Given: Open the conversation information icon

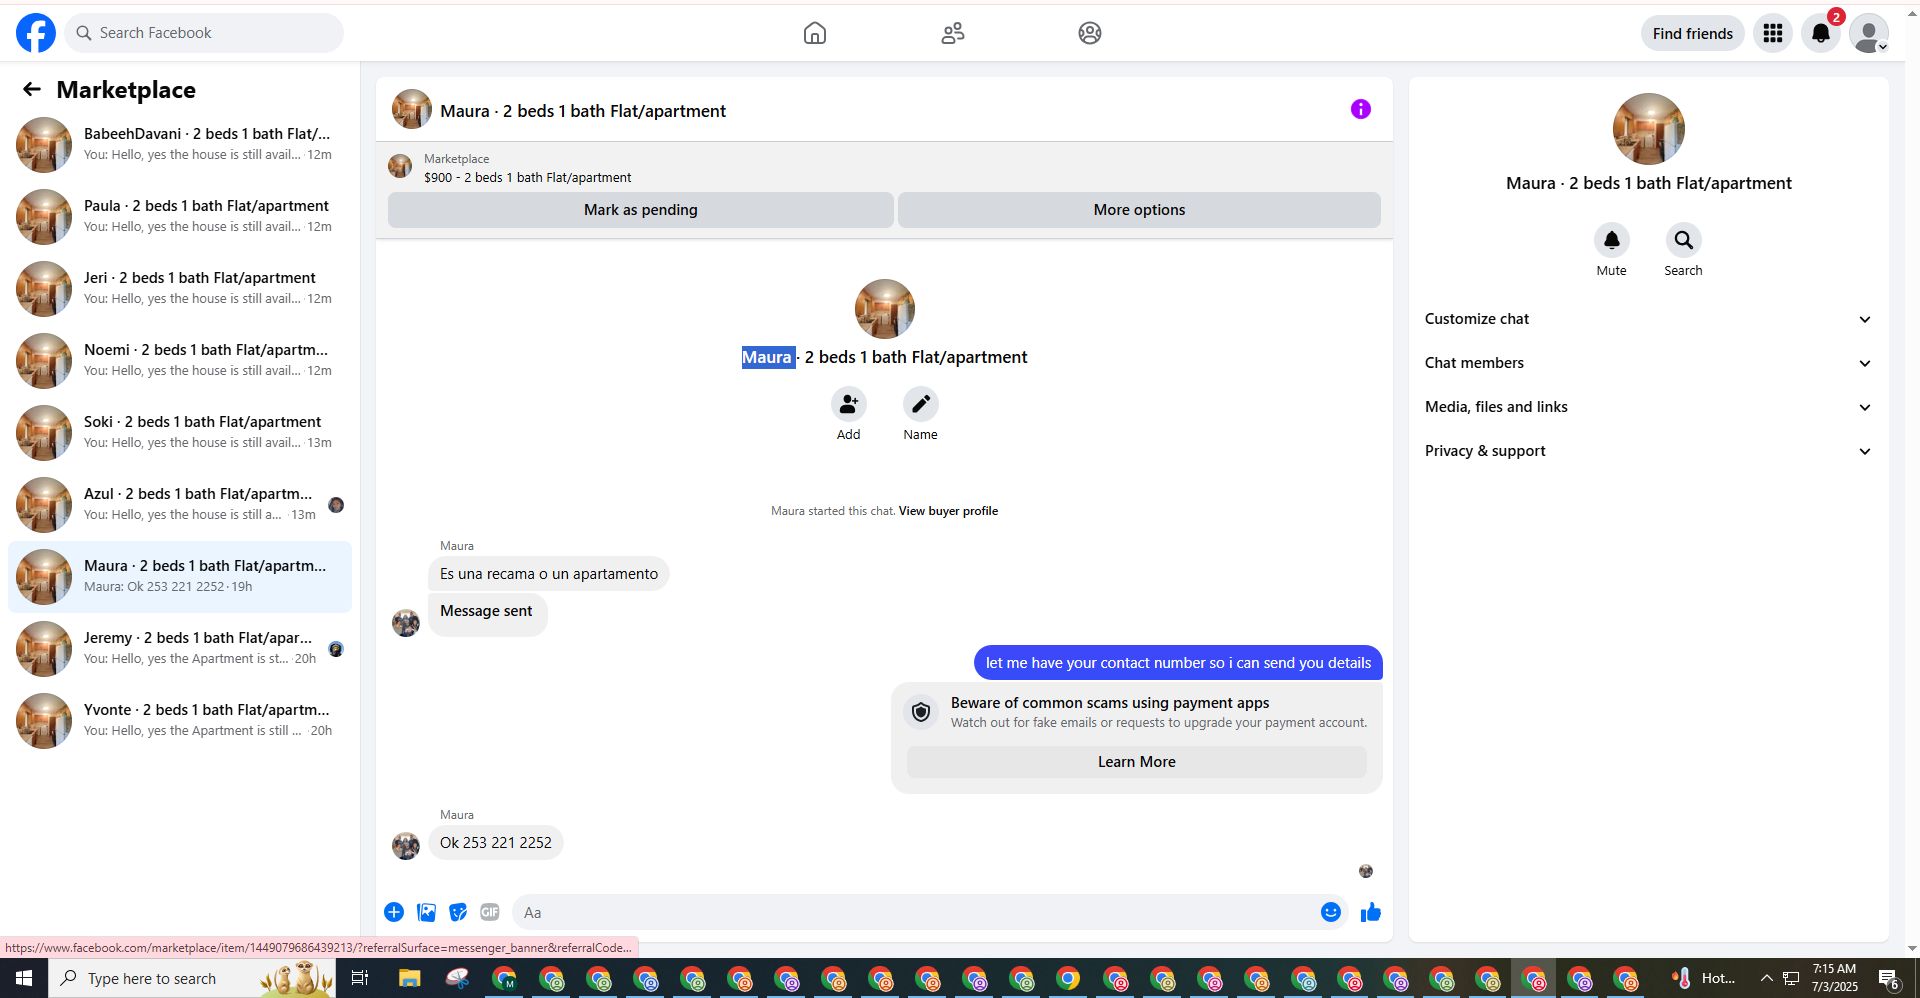Looking at the screenshot, I should click(x=1361, y=109).
